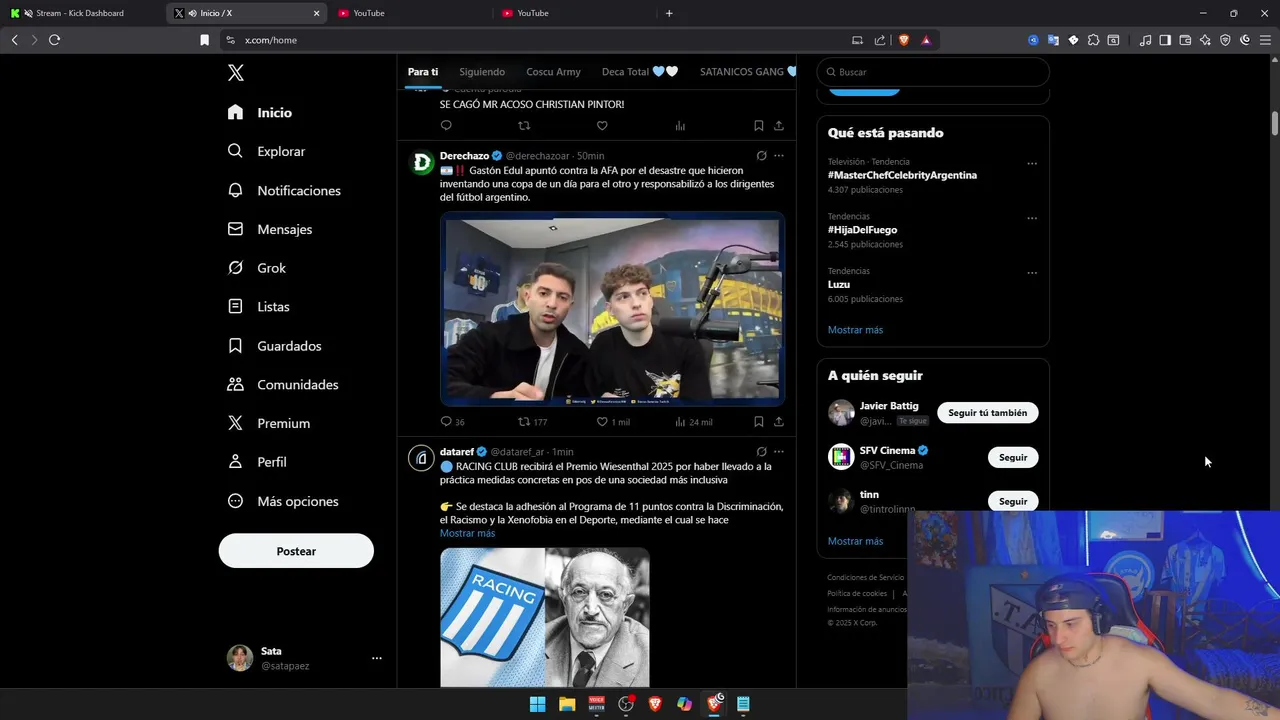Open Grok action on Derechazo post
Viewport: 1280px width, 720px height.
tap(761, 156)
